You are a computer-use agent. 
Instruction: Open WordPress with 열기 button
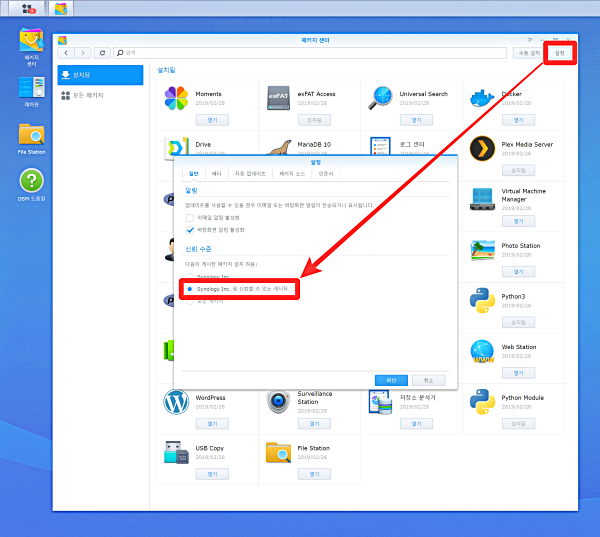coord(212,423)
